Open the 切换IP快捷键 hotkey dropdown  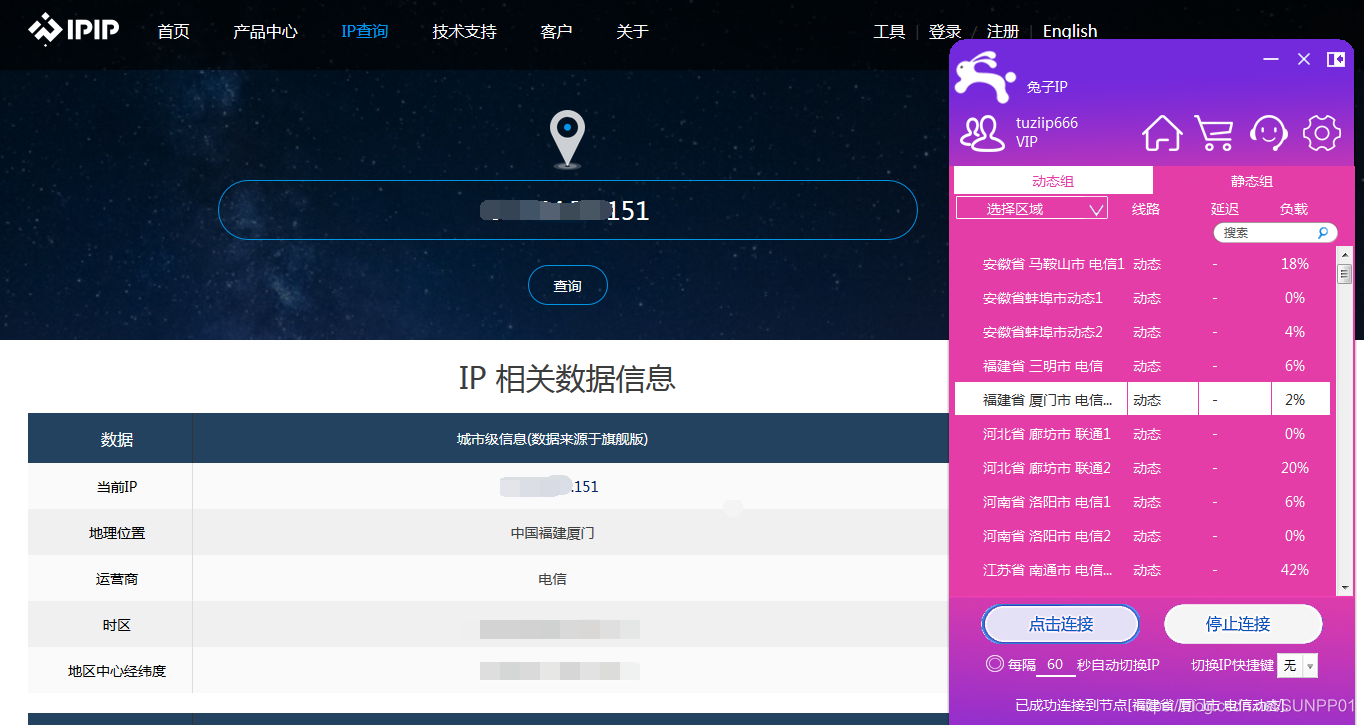[x=1297, y=664]
